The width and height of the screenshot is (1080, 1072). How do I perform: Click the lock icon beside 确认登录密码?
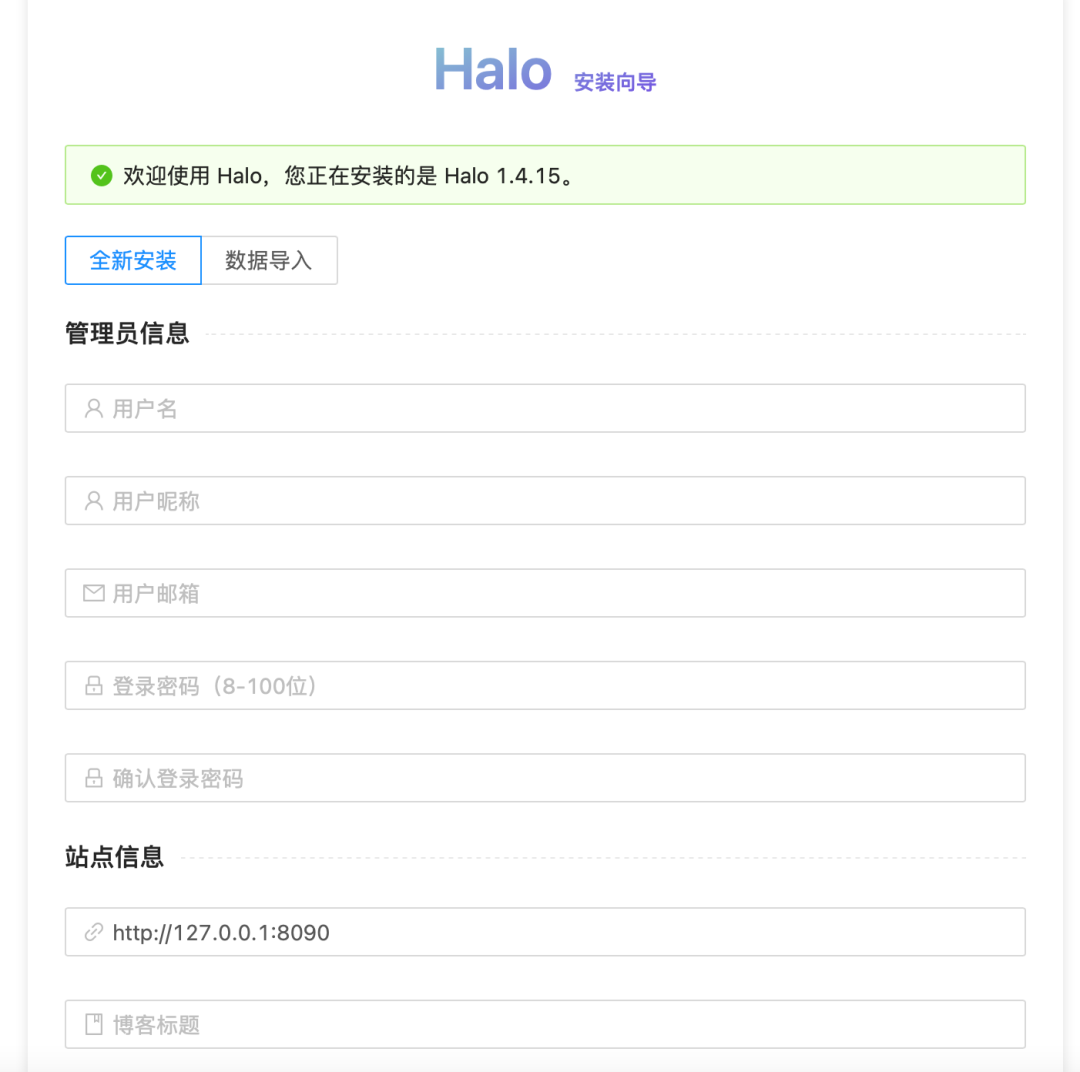click(93, 777)
